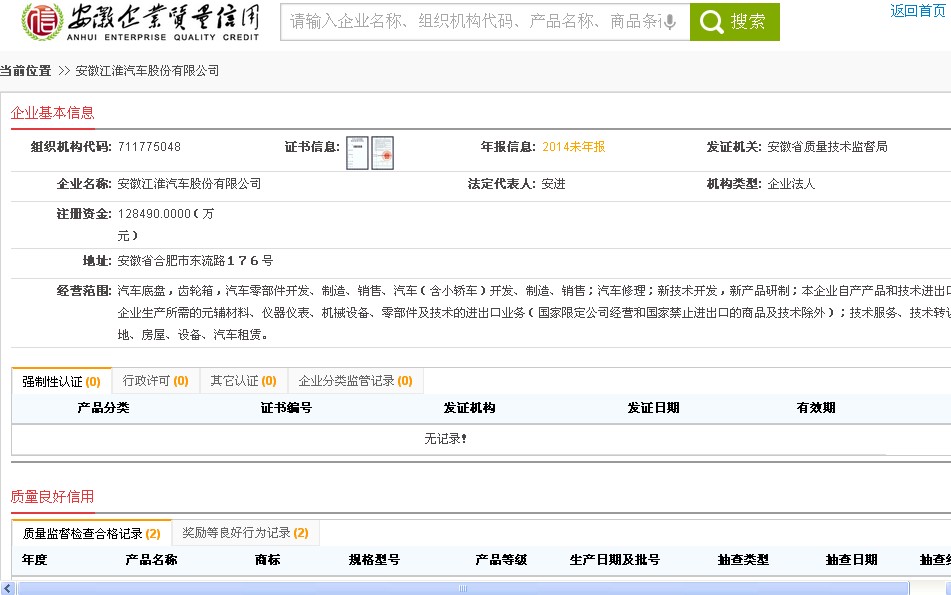951x595 pixels.
Task: Switch to the 奖励等良好行为记录 tab
Action: pos(245,533)
